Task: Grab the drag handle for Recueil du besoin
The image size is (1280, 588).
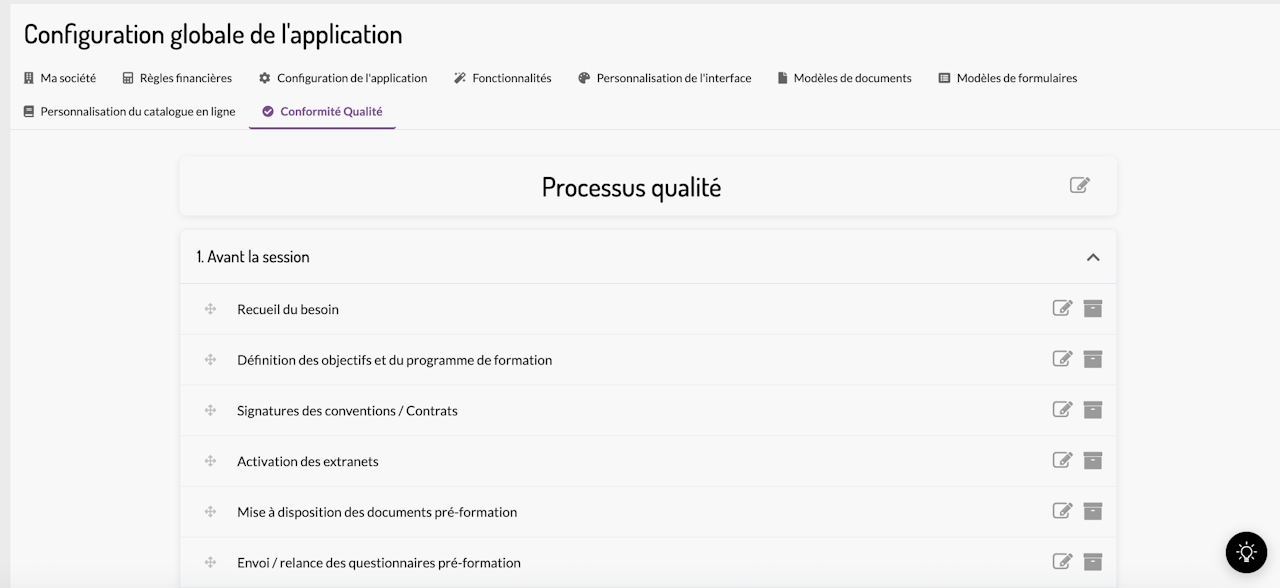Action: [210, 309]
